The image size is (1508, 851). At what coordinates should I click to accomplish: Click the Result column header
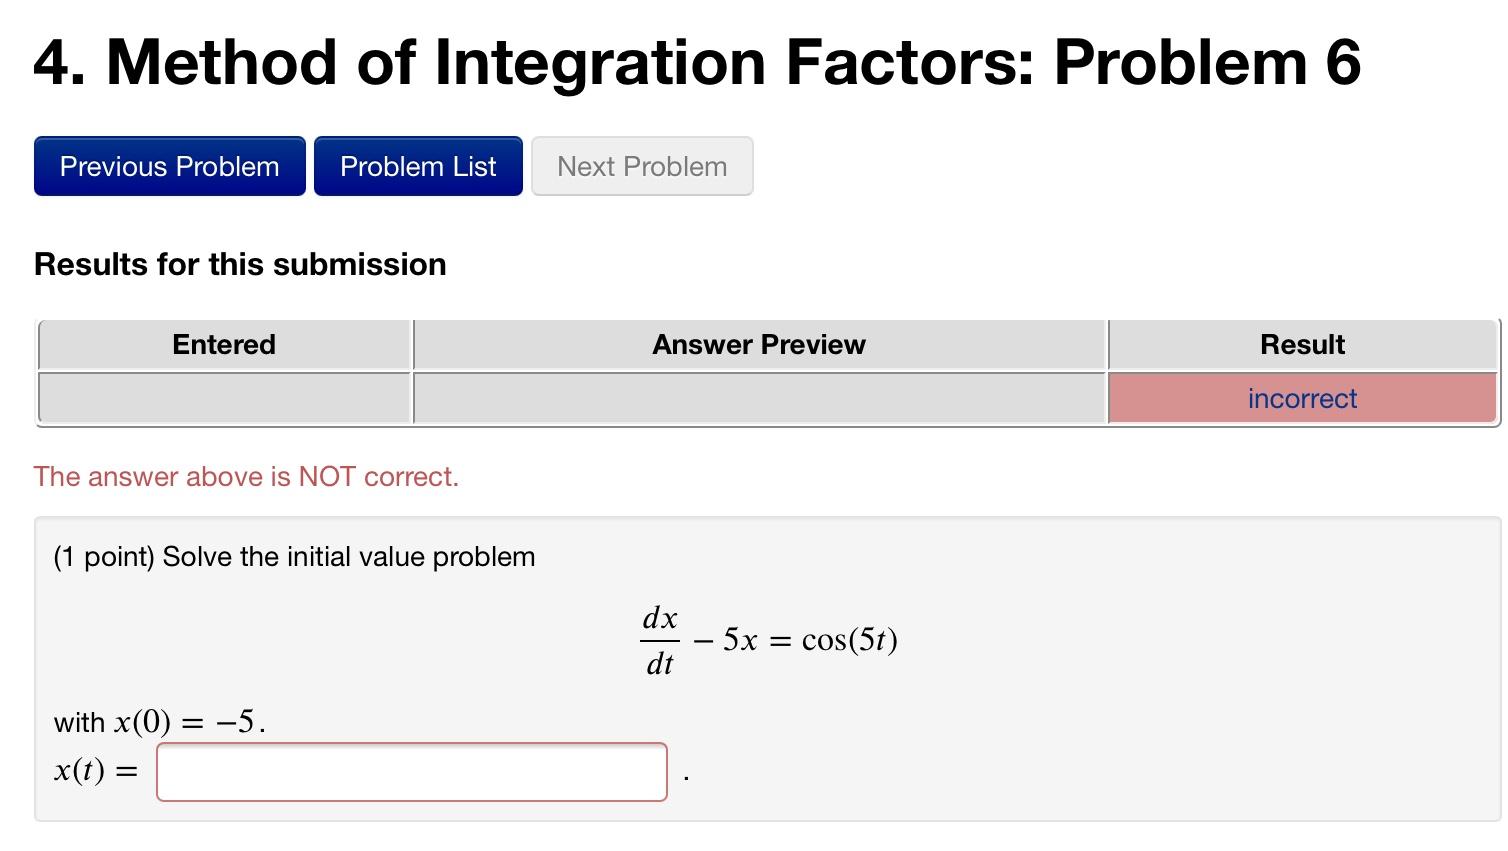(x=1301, y=344)
